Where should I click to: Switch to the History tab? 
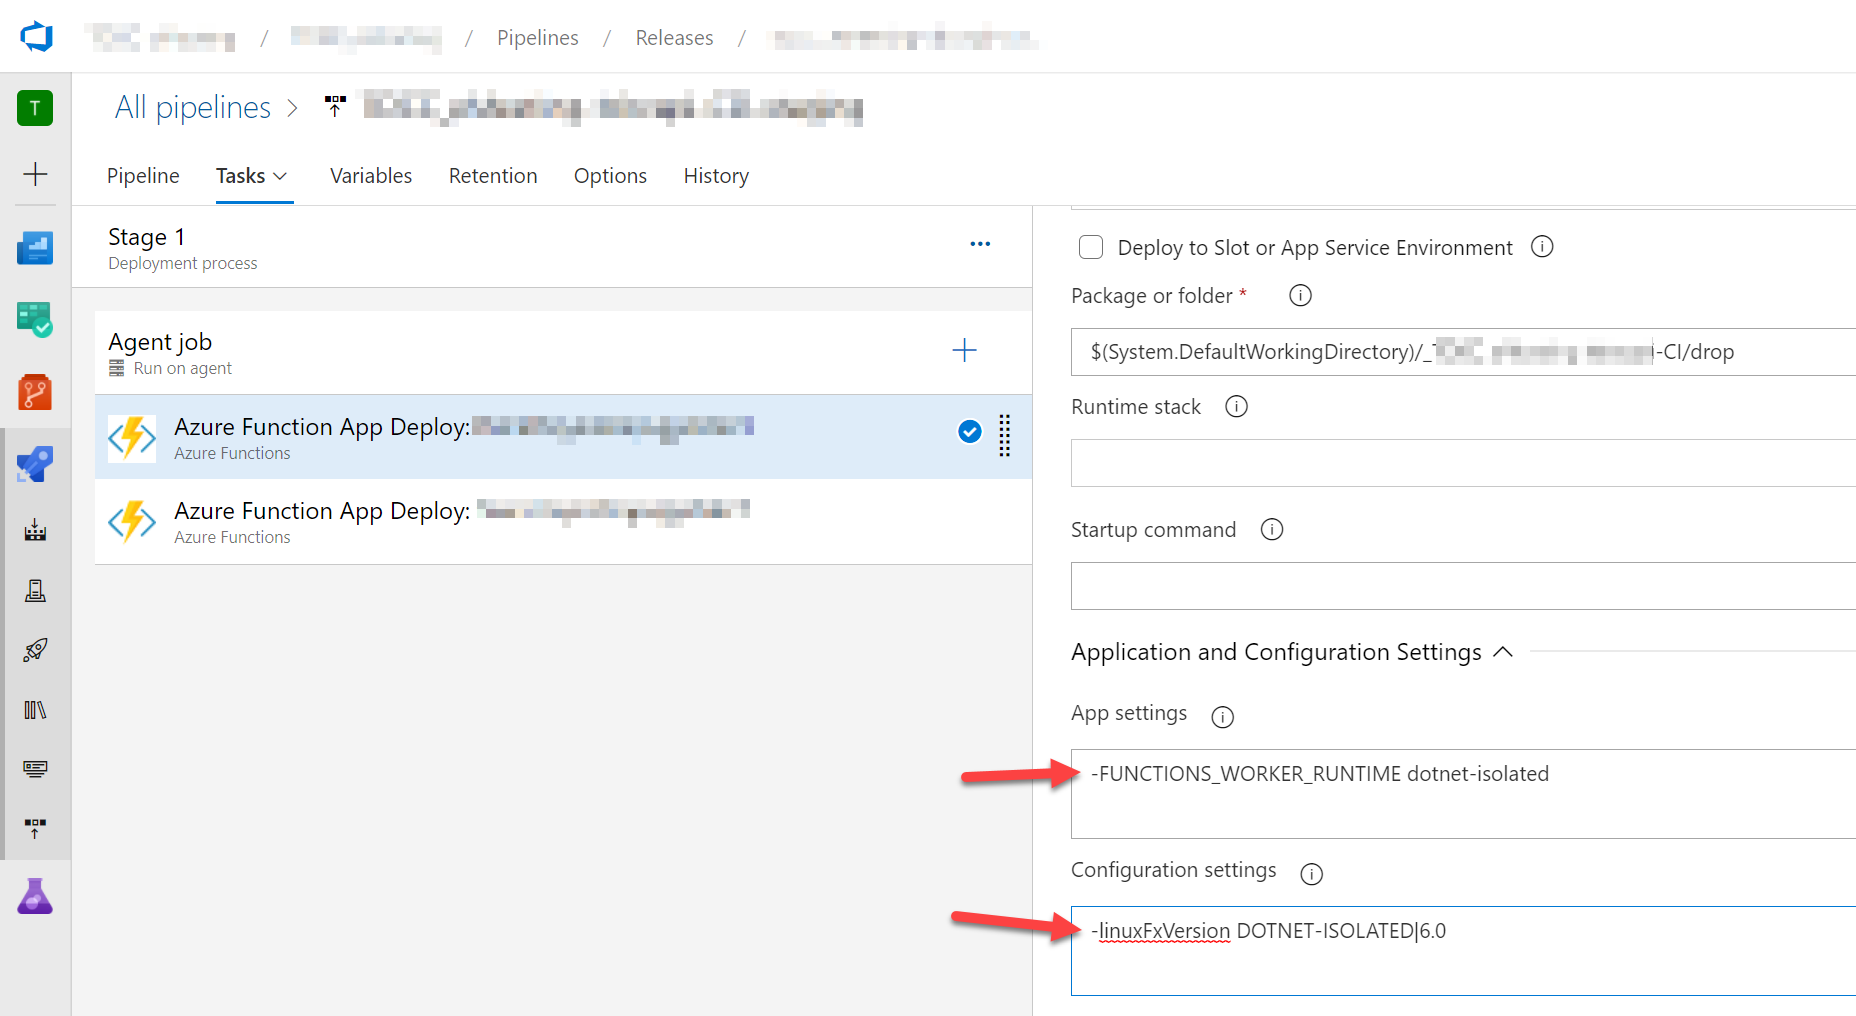point(716,176)
